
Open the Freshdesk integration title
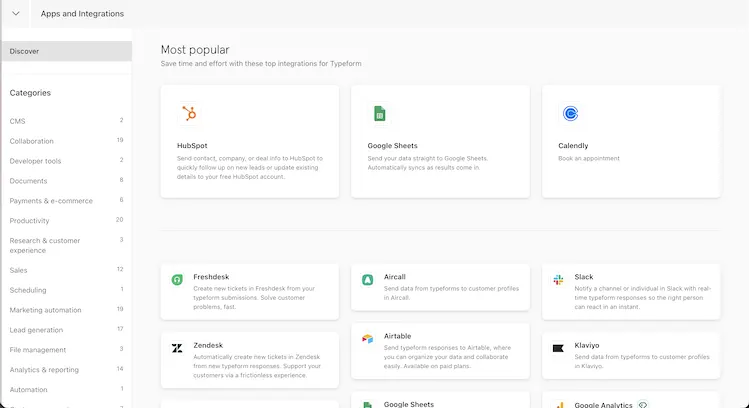tap(211, 277)
